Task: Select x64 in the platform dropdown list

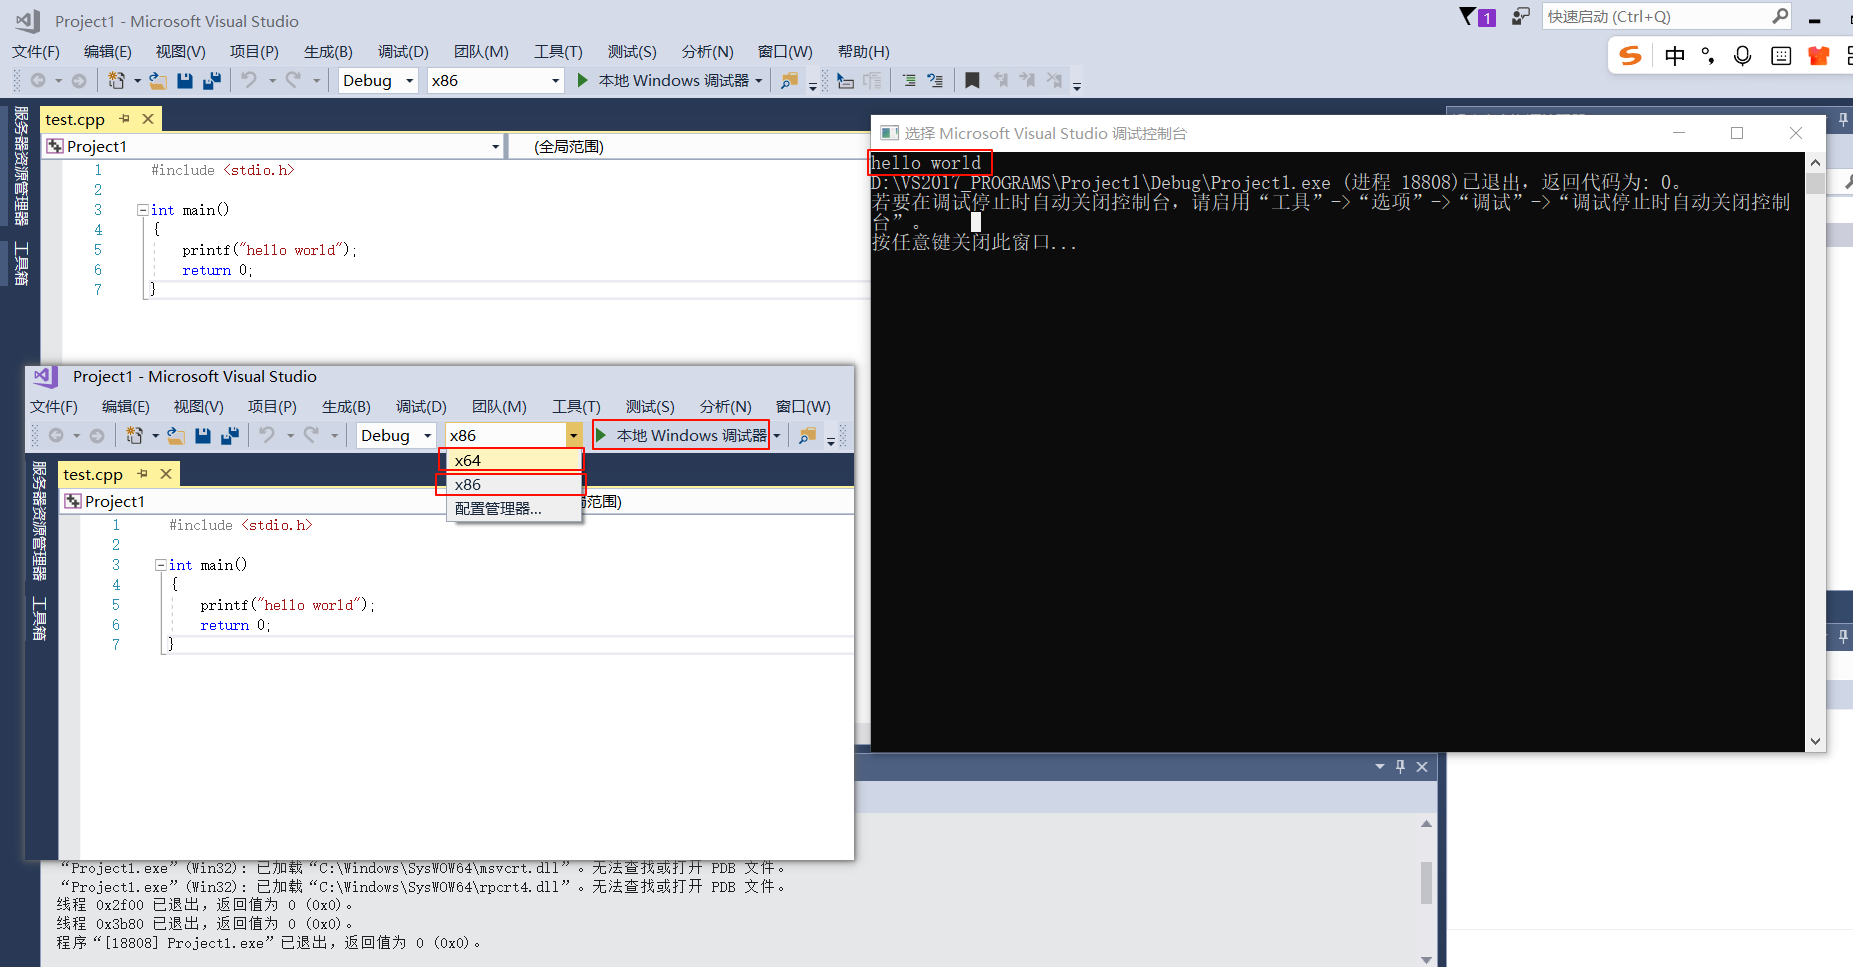Action: click(512, 460)
